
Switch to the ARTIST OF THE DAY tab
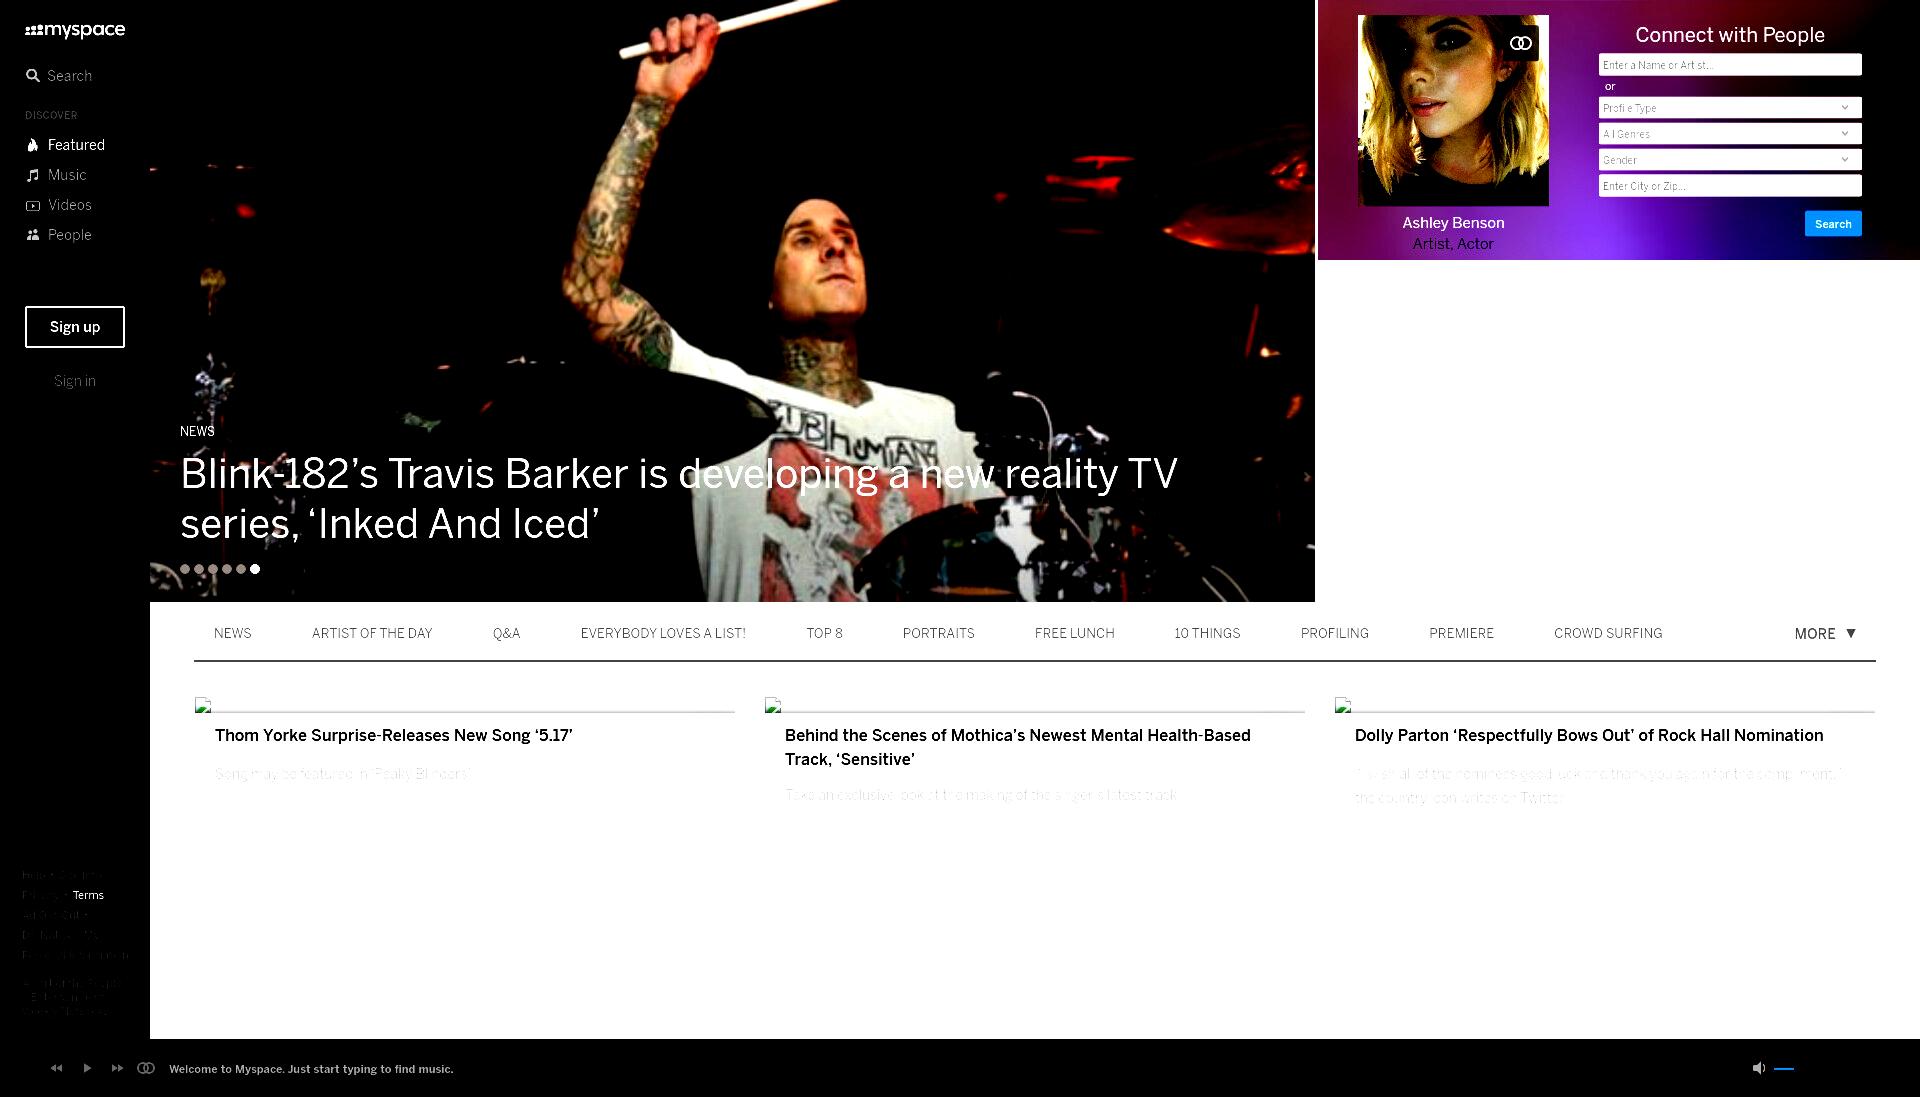click(x=372, y=634)
